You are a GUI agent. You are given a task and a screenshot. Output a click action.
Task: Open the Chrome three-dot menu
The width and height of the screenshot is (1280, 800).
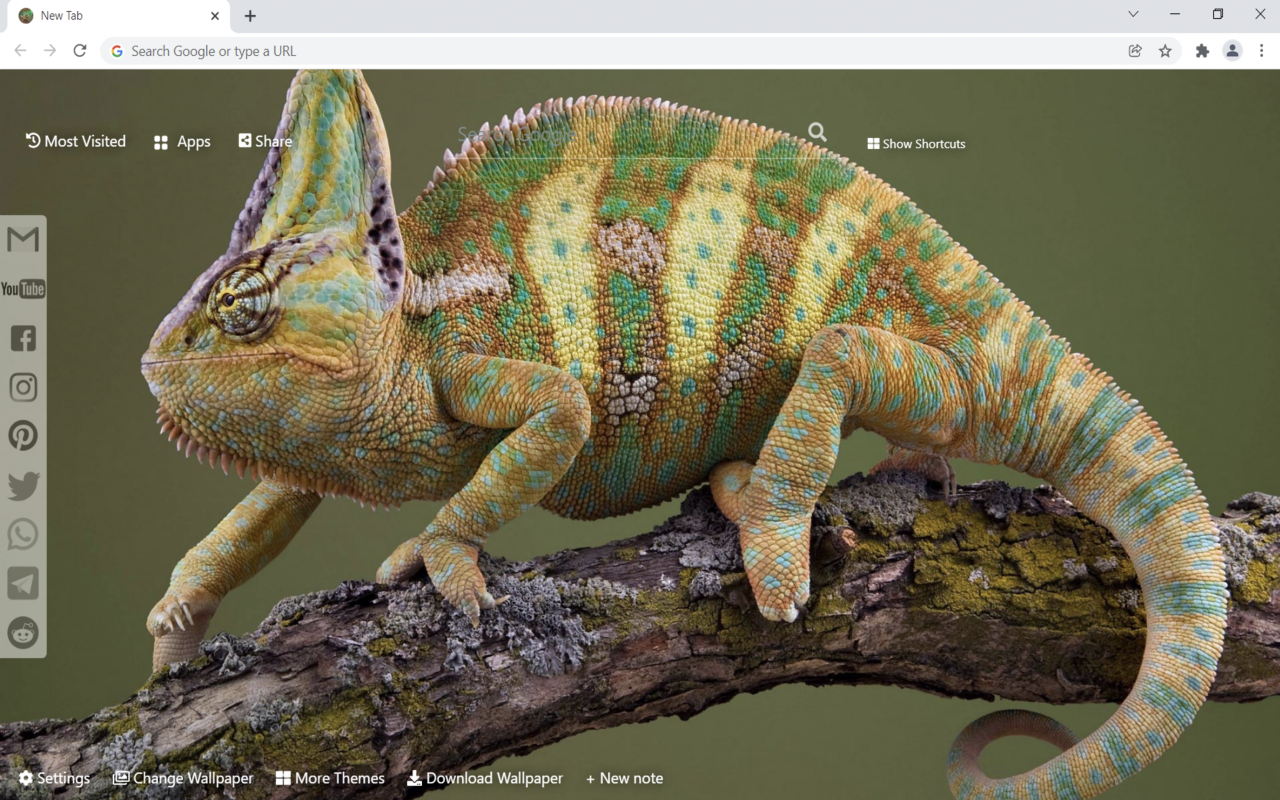1262,51
